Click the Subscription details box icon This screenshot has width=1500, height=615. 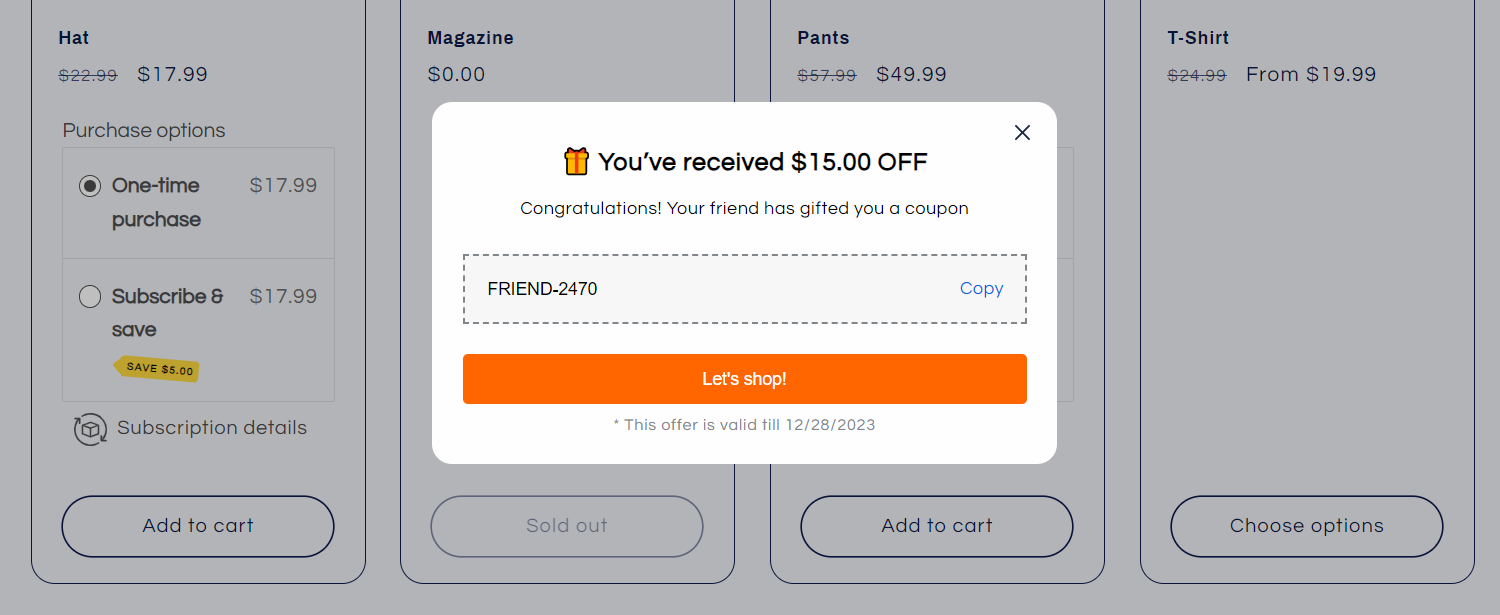click(90, 429)
